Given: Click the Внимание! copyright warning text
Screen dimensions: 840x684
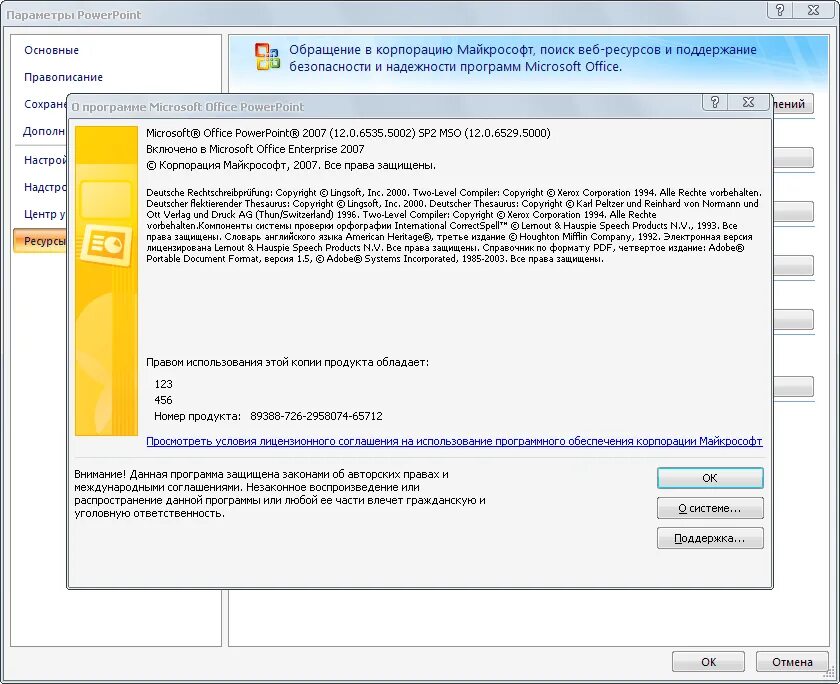Looking at the screenshot, I should (280, 493).
